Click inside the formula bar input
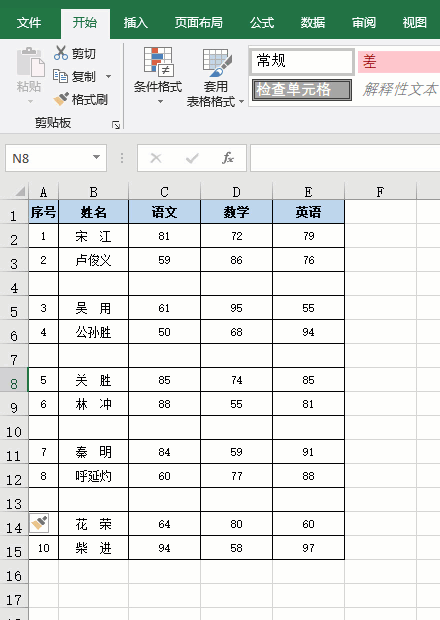440x620 pixels. [x=345, y=158]
